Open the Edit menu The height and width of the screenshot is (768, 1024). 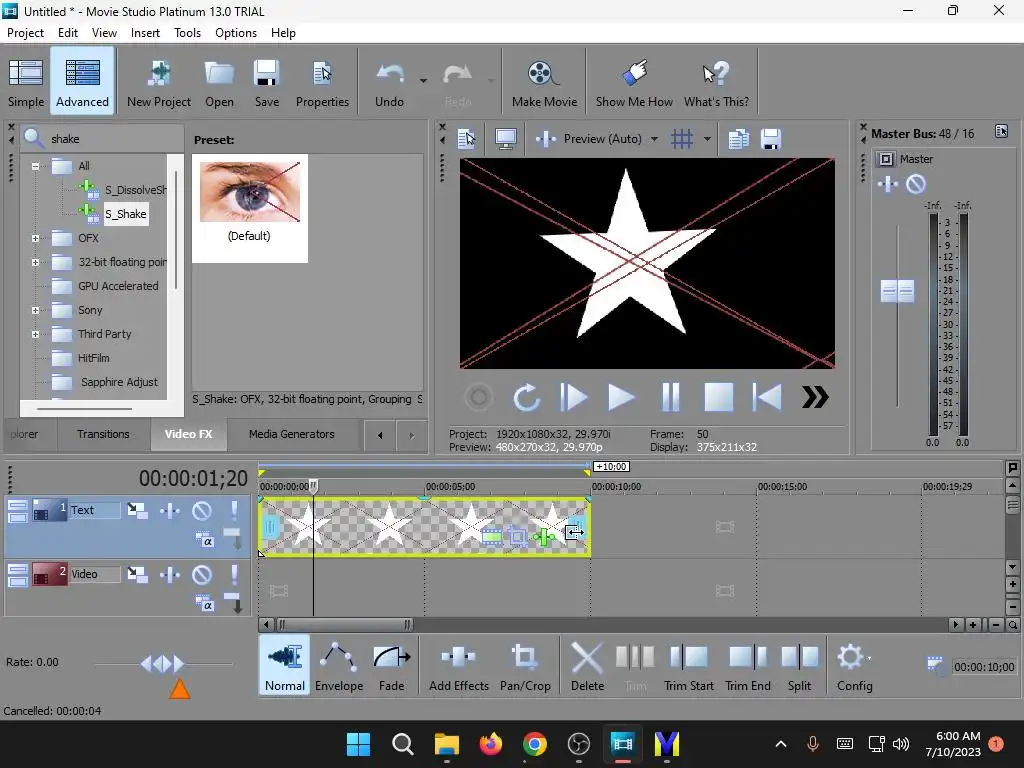click(x=68, y=33)
